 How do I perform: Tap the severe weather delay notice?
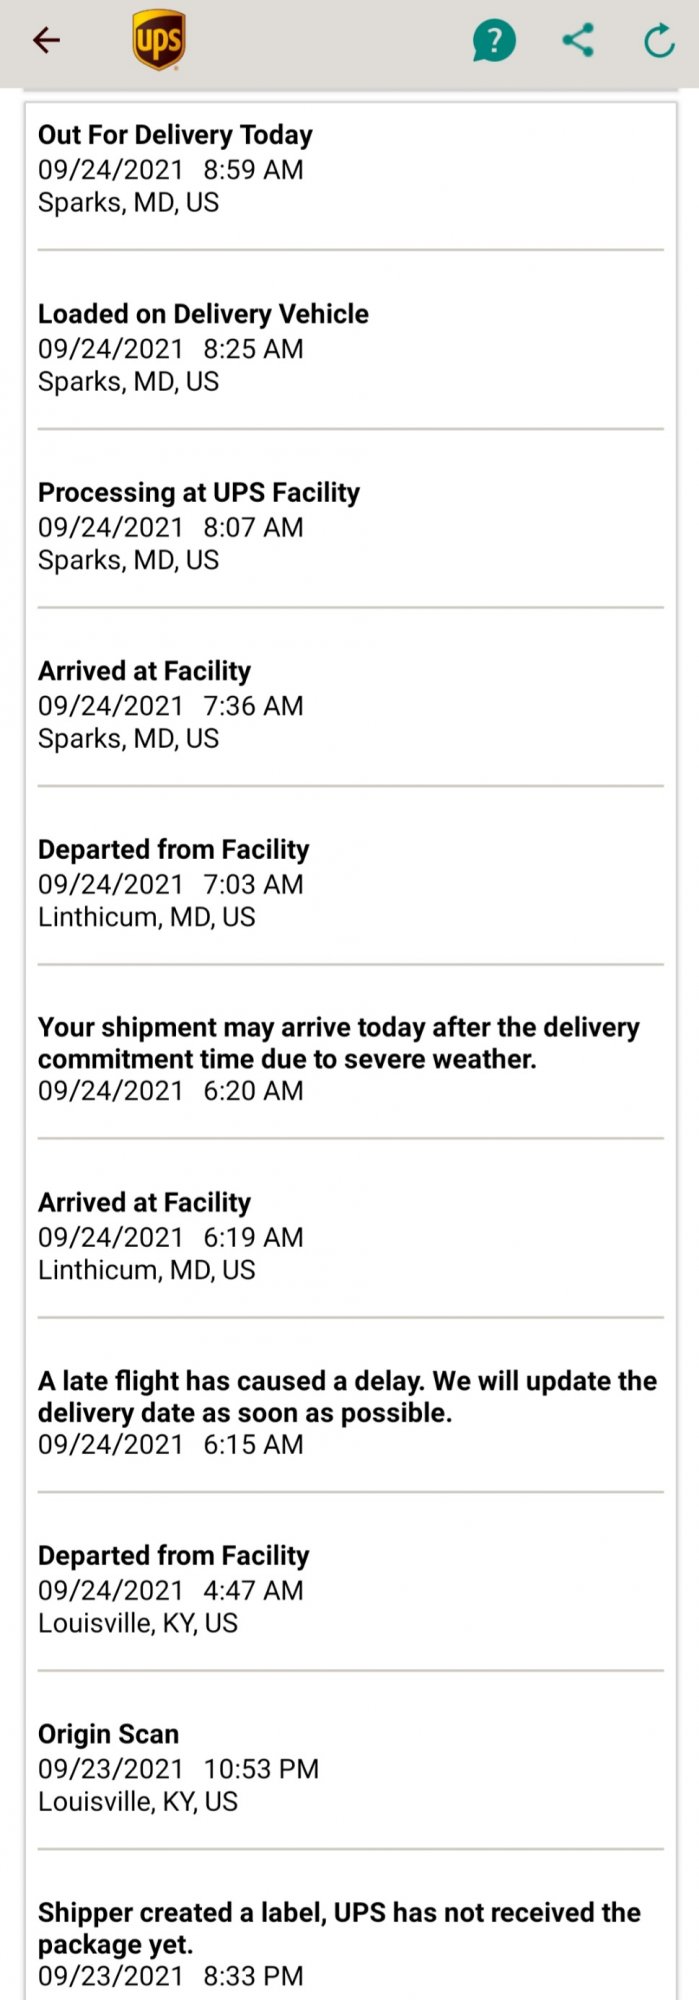tap(338, 1043)
